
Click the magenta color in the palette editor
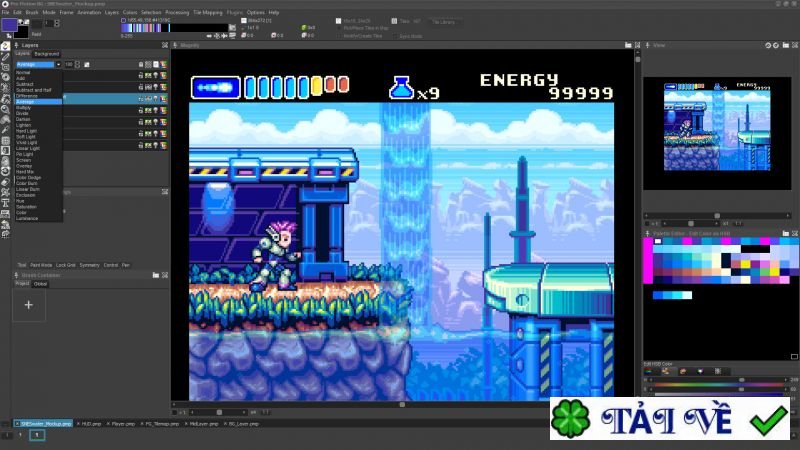[x=648, y=260]
